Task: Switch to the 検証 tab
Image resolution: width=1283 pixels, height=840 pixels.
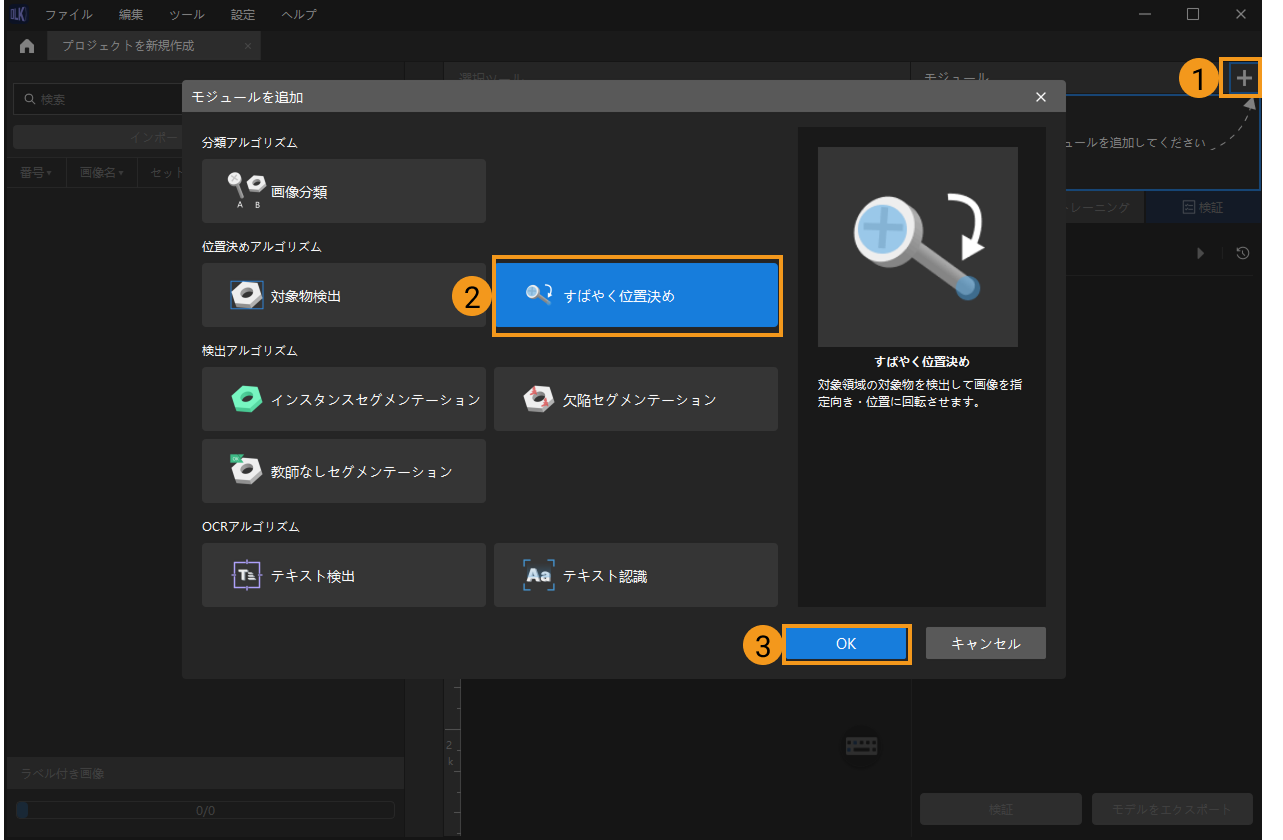Action: [1202, 207]
